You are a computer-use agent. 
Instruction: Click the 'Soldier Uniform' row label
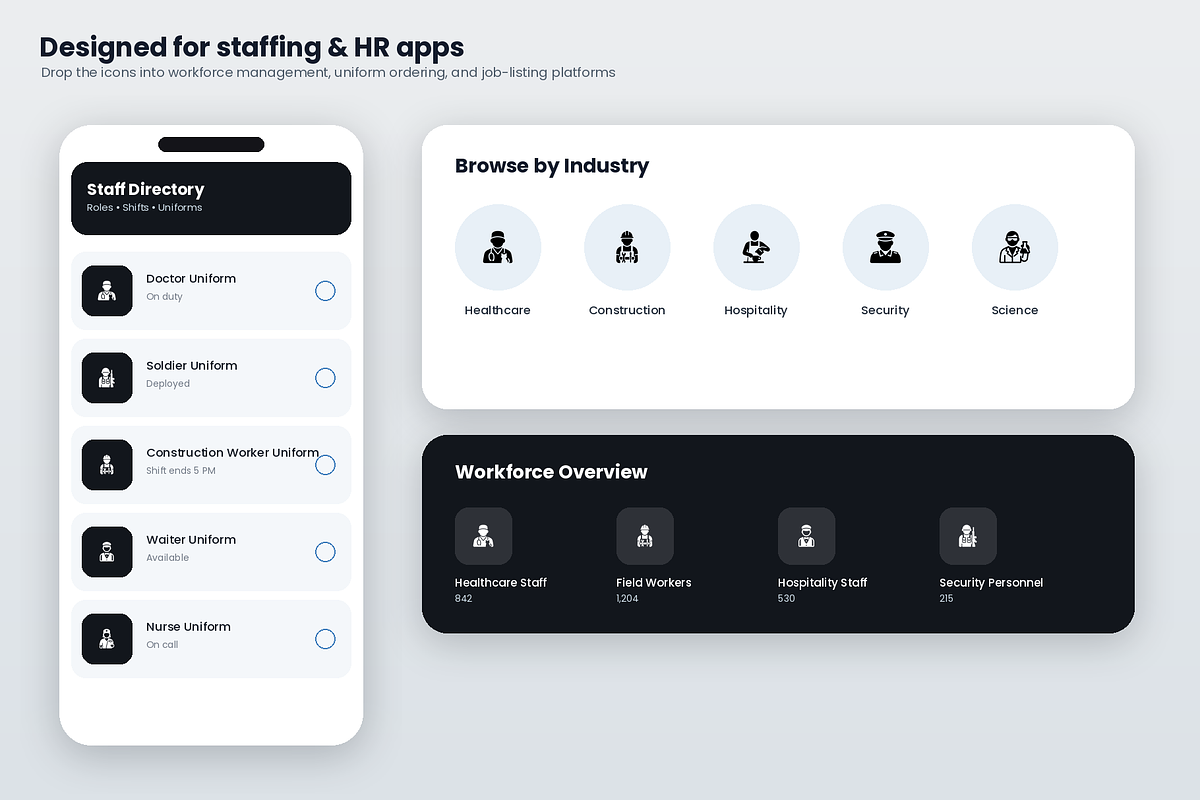coord(192,366)
